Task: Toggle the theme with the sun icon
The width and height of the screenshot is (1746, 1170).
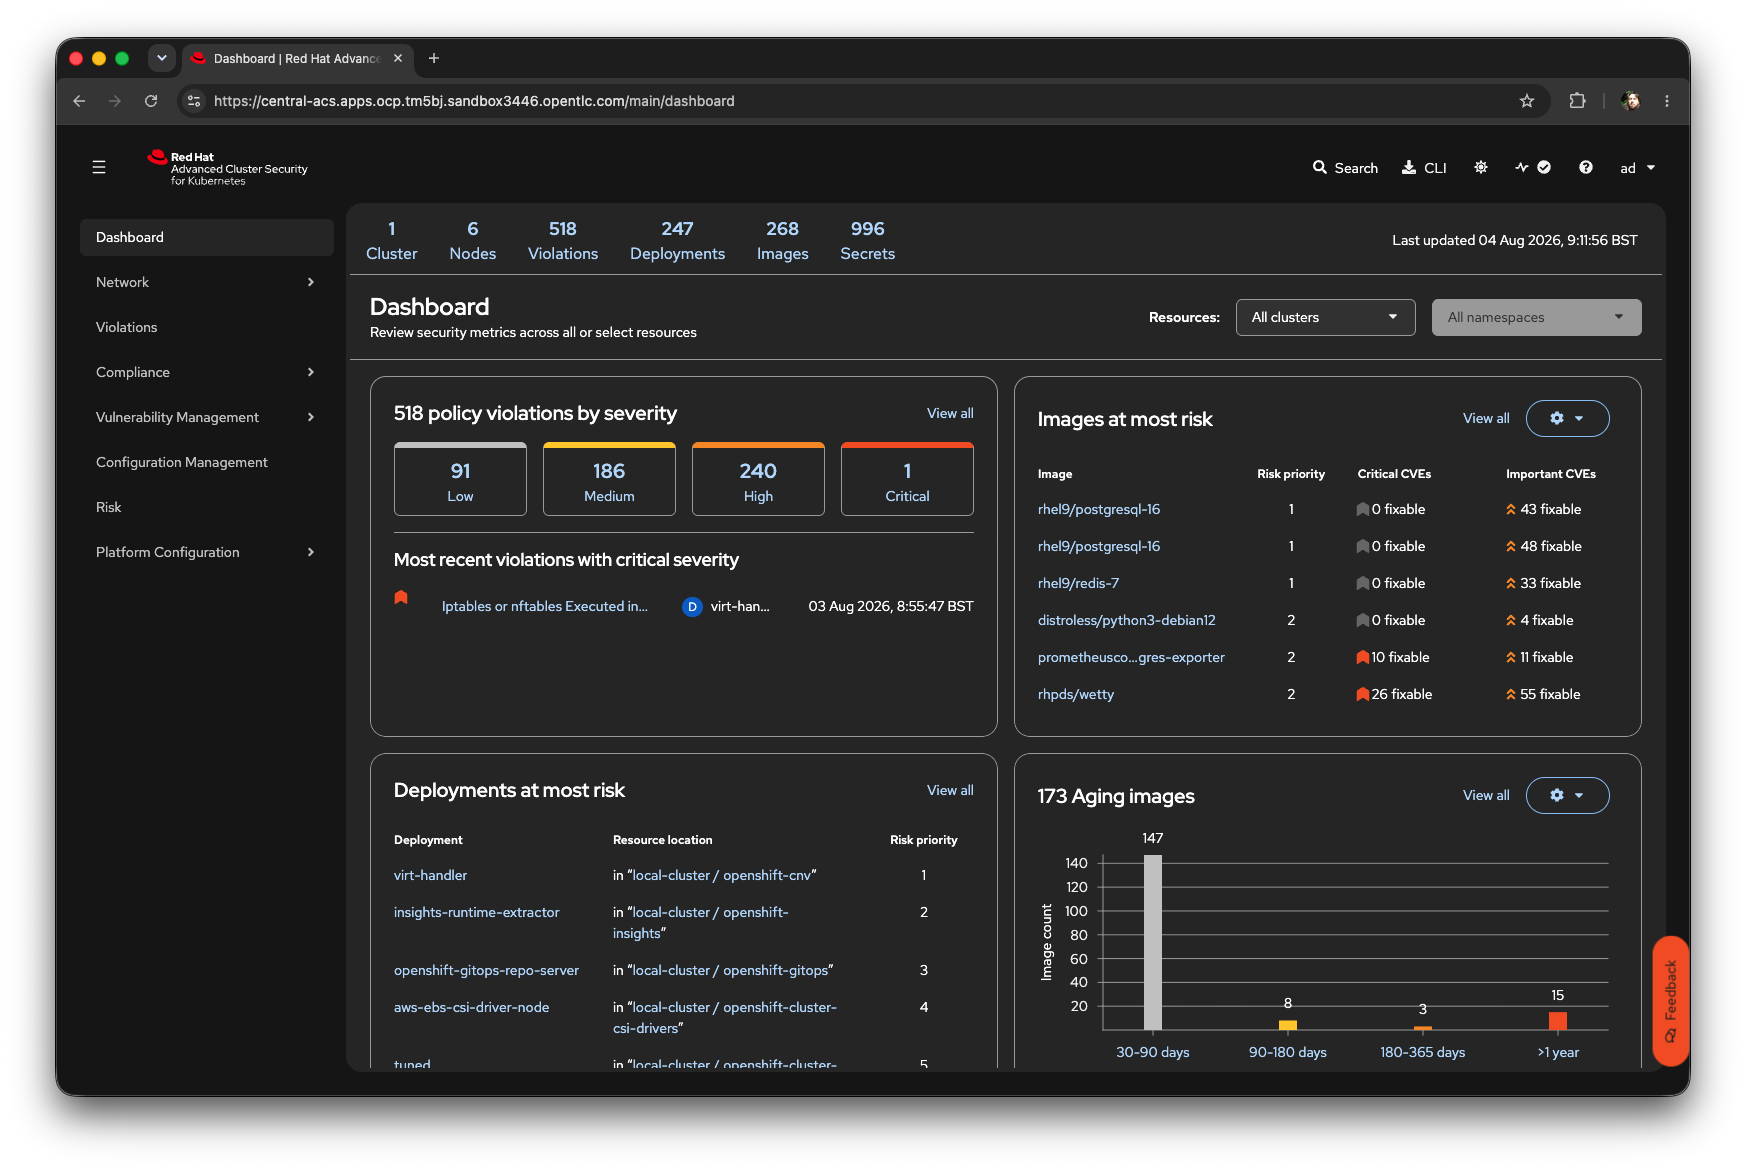Action: click(1481, 167)
